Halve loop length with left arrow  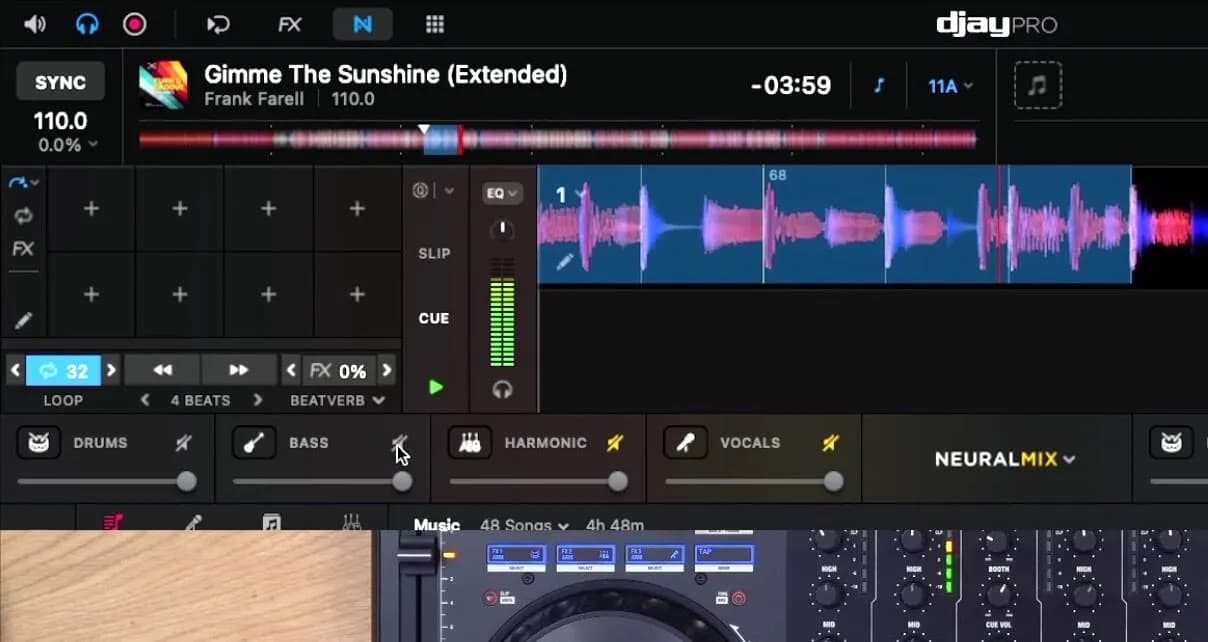coord(15,371)
